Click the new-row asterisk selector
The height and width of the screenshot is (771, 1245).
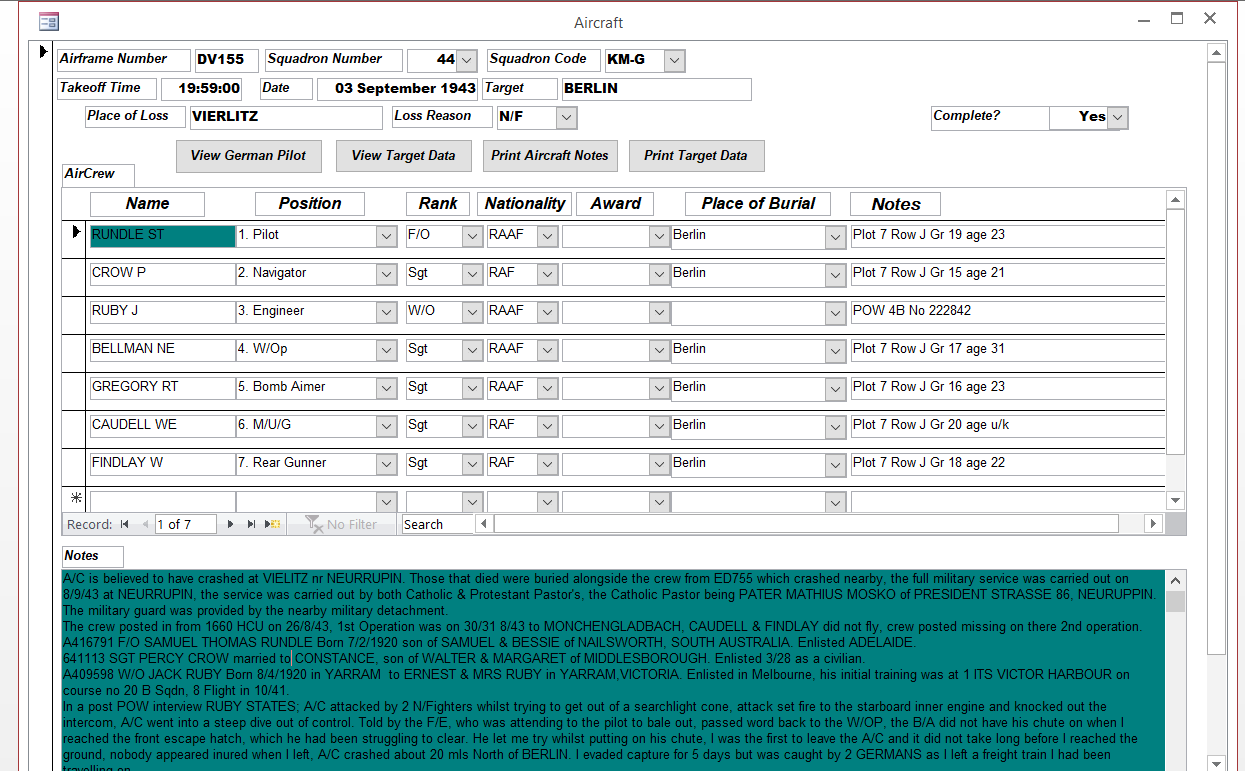point(75,499)
